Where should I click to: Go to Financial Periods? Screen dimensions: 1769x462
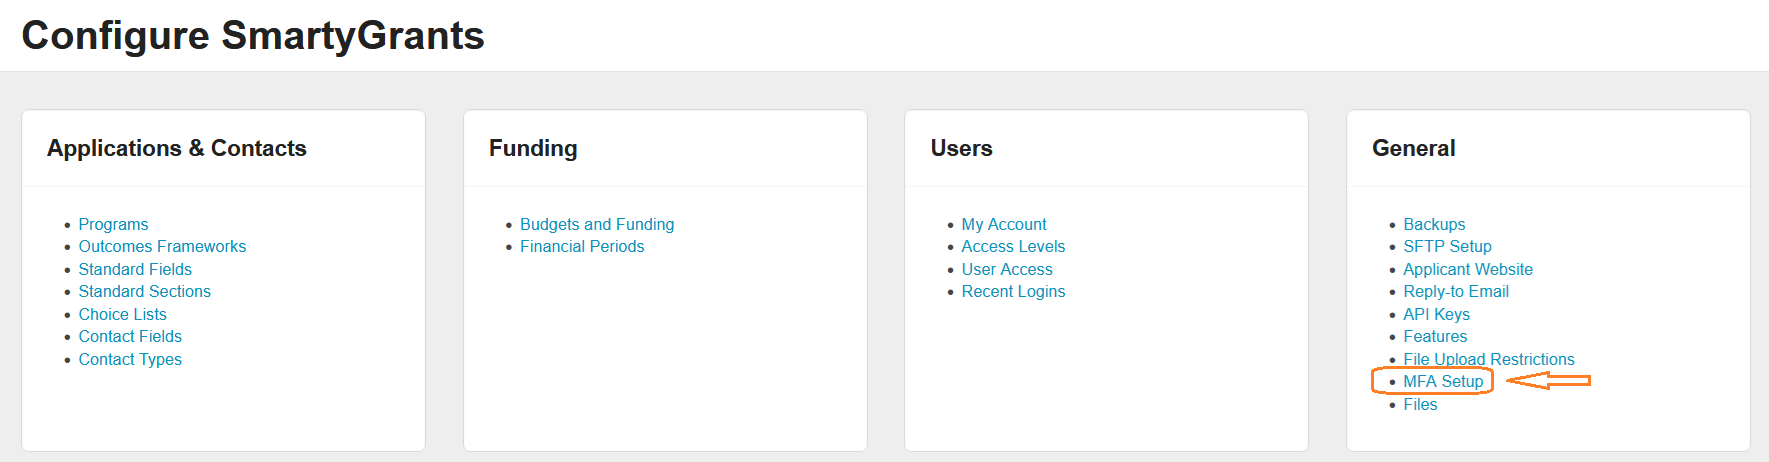click(x=582, y=246)
